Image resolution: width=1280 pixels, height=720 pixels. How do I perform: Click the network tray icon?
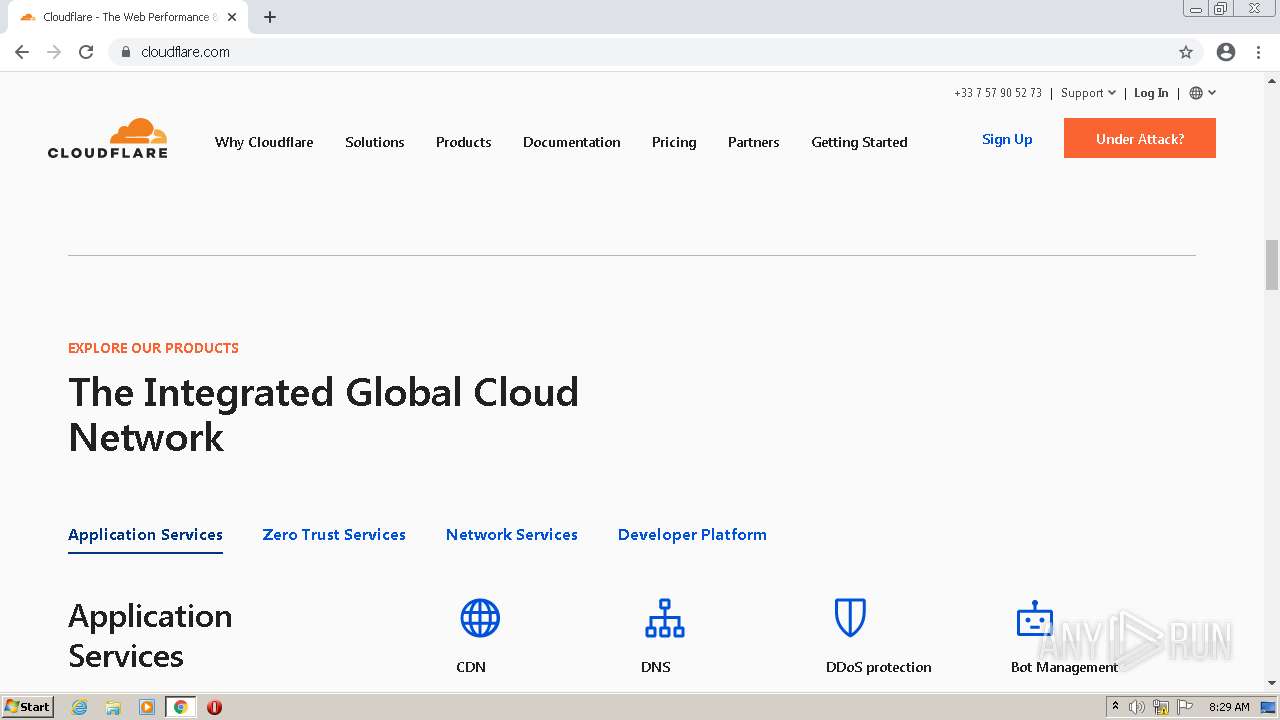tap(1161, 707)
